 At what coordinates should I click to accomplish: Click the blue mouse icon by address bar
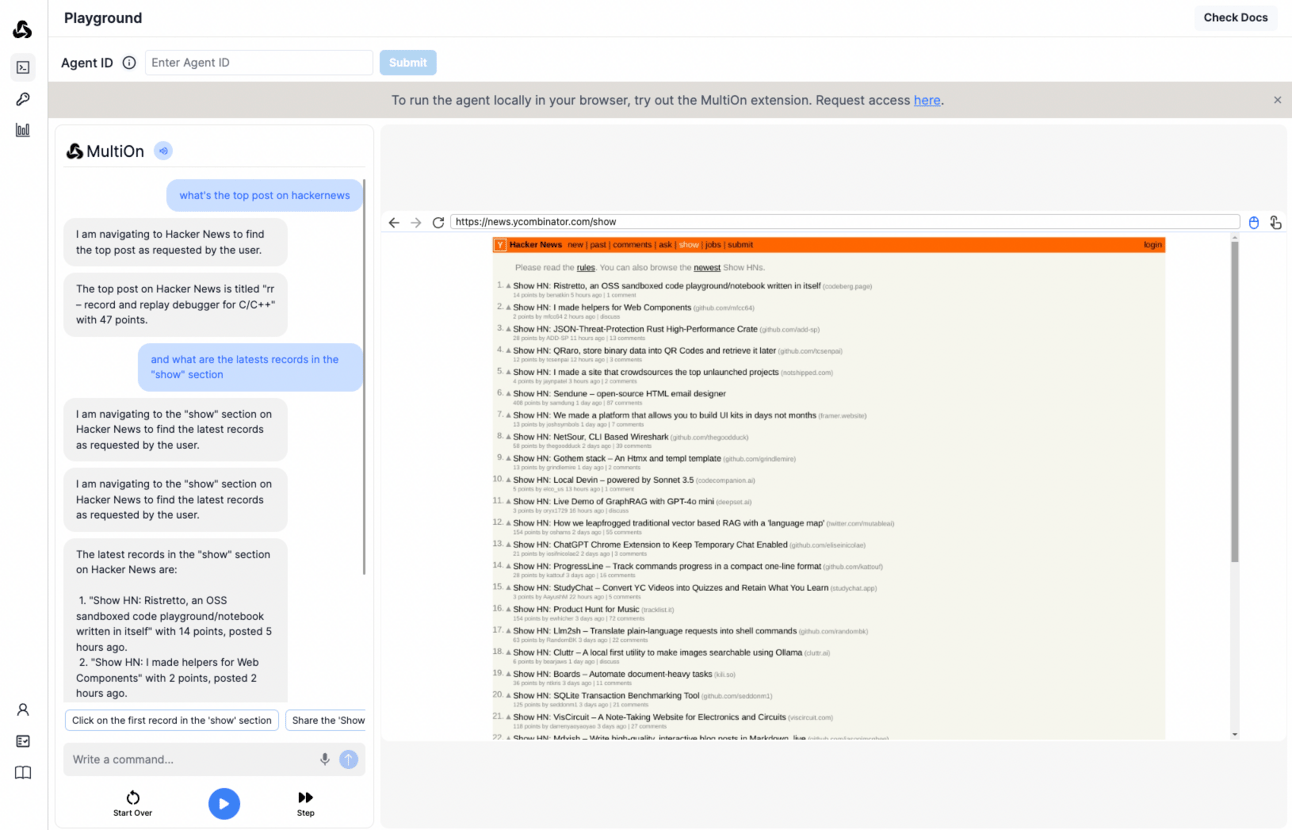point(1254,223)
